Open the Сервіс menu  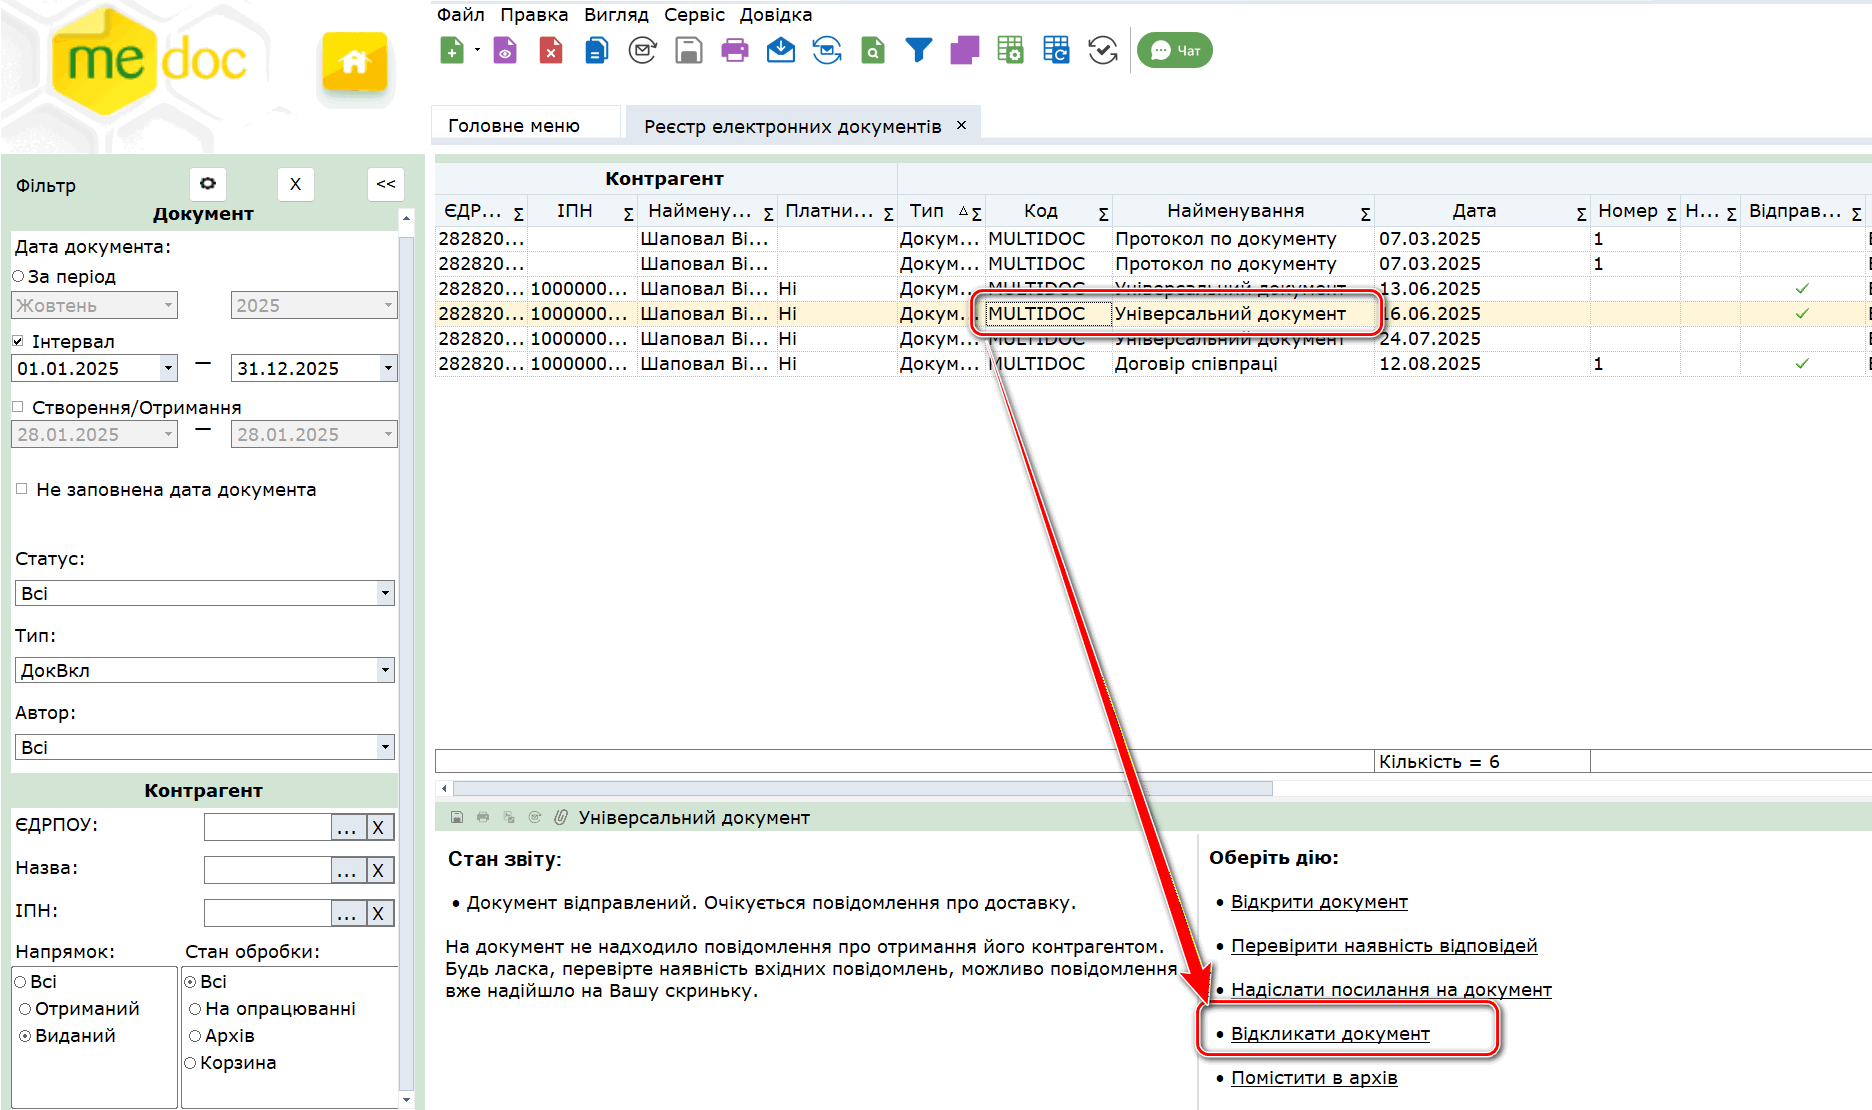click(694, 15)
